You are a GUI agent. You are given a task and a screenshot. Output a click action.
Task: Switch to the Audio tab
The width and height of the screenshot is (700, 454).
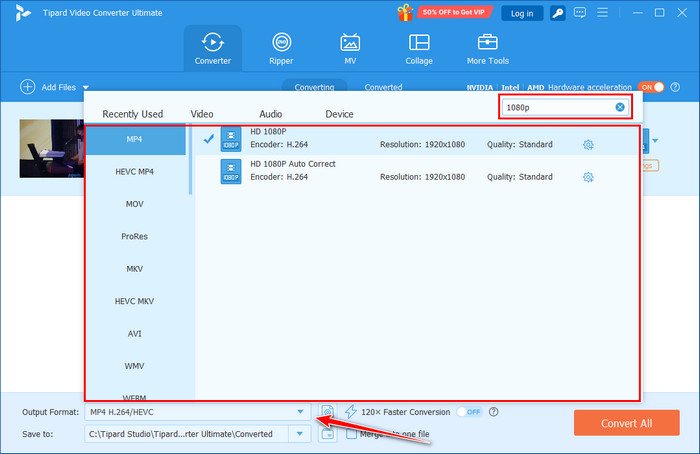[270, 114]
